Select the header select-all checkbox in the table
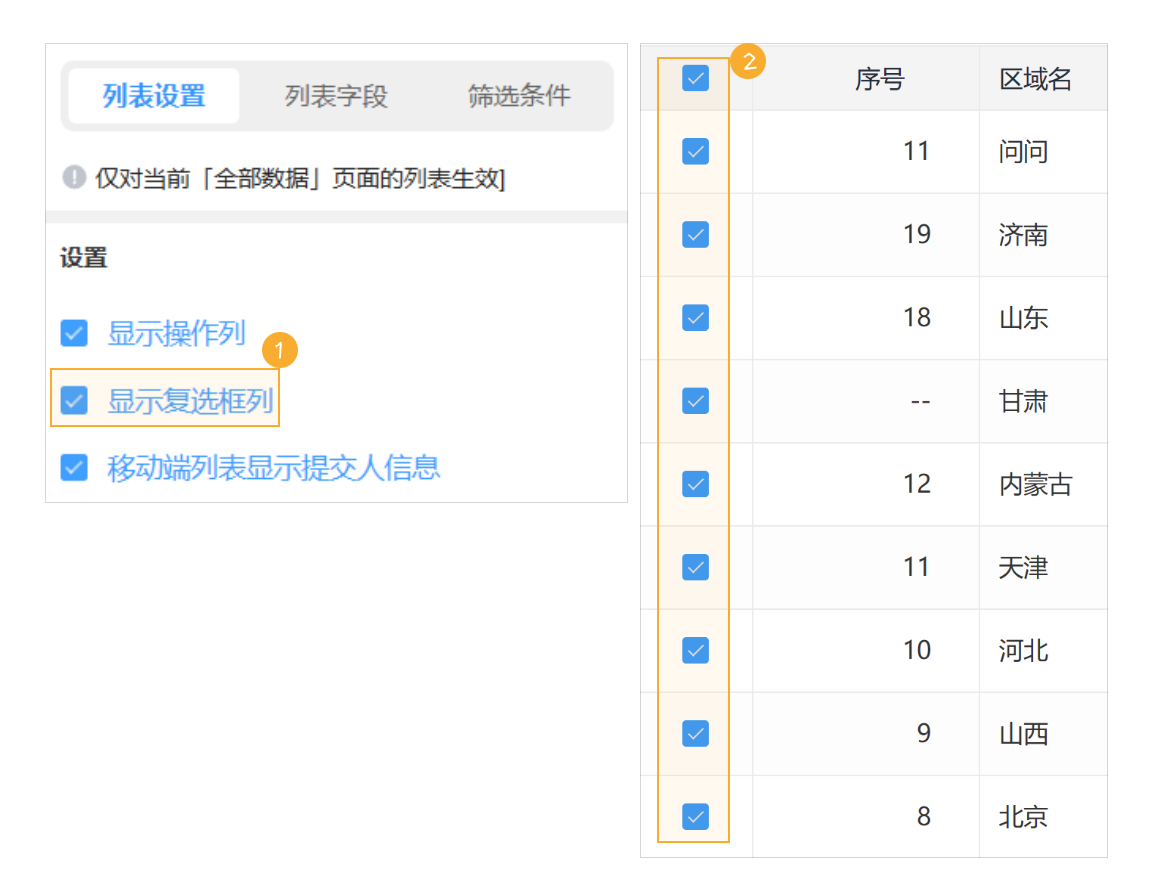 (695, 76)
